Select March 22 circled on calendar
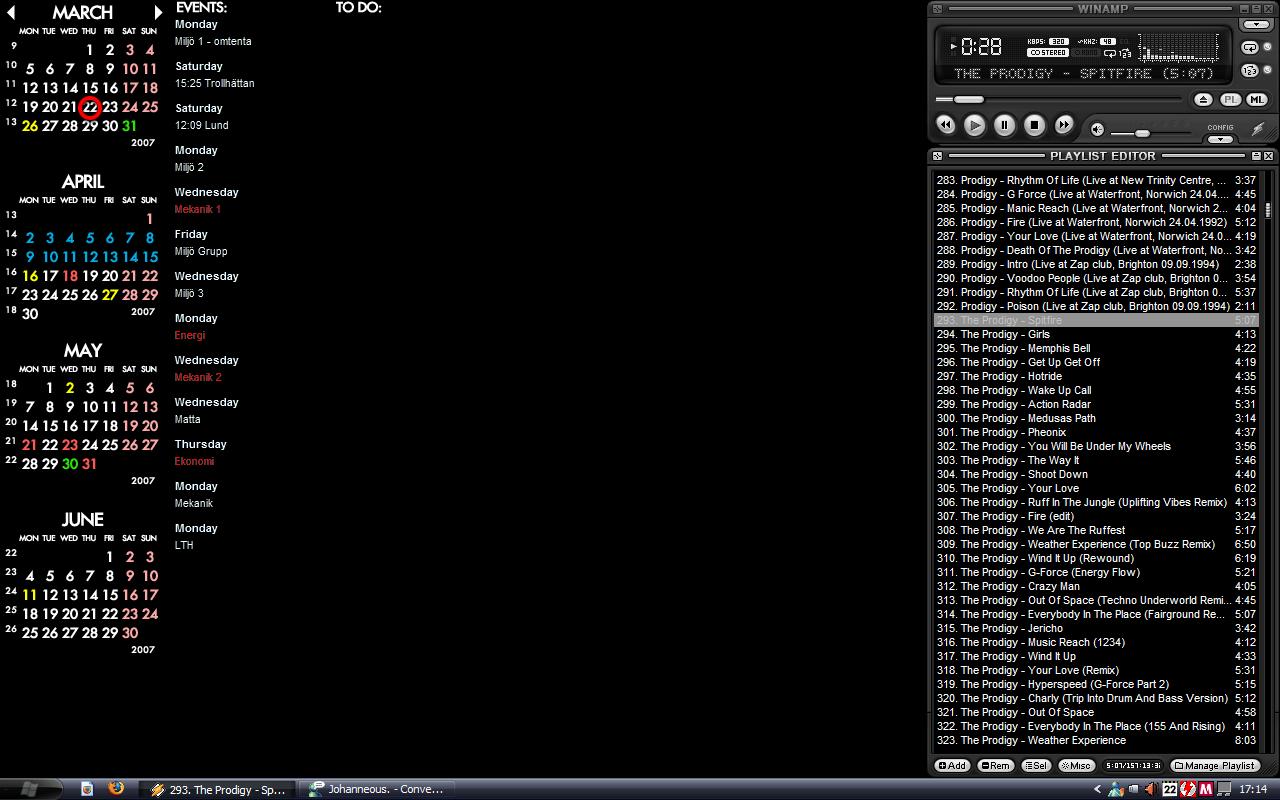This screenshot has height=800, width=1280. click(90, 107)
